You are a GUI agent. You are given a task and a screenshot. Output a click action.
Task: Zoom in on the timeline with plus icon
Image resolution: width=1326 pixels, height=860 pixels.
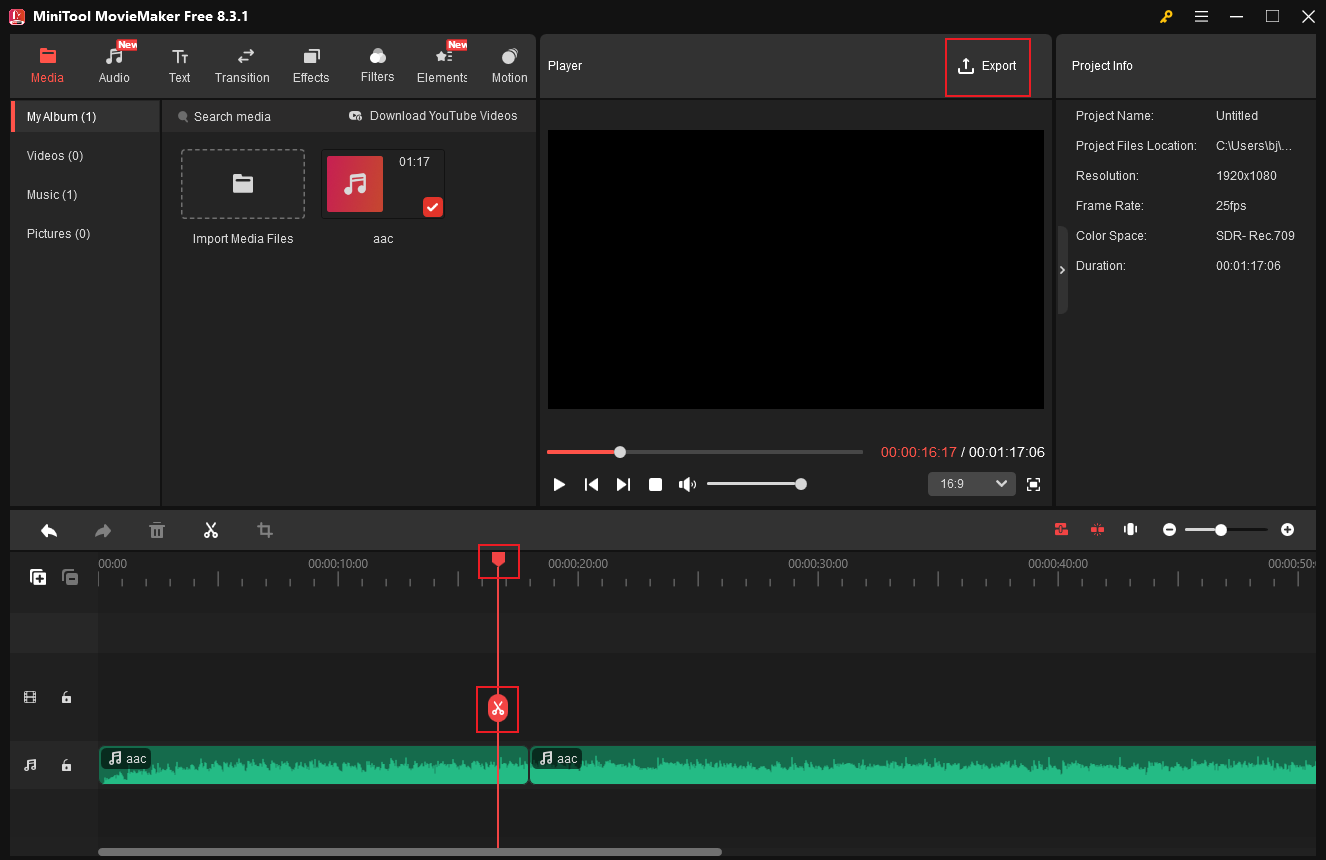point(1287,529)
